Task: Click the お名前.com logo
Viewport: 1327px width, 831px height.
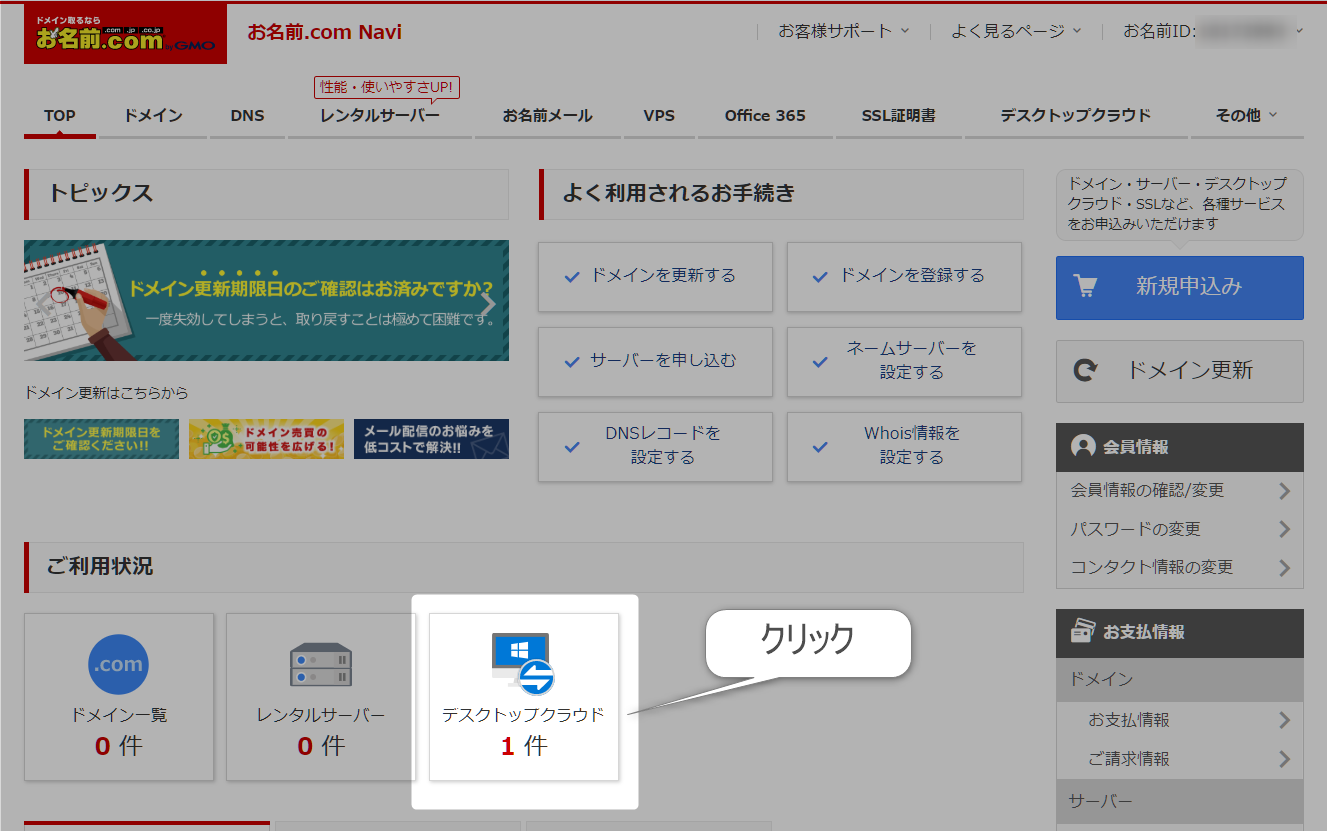Action: tap(125, 34)
